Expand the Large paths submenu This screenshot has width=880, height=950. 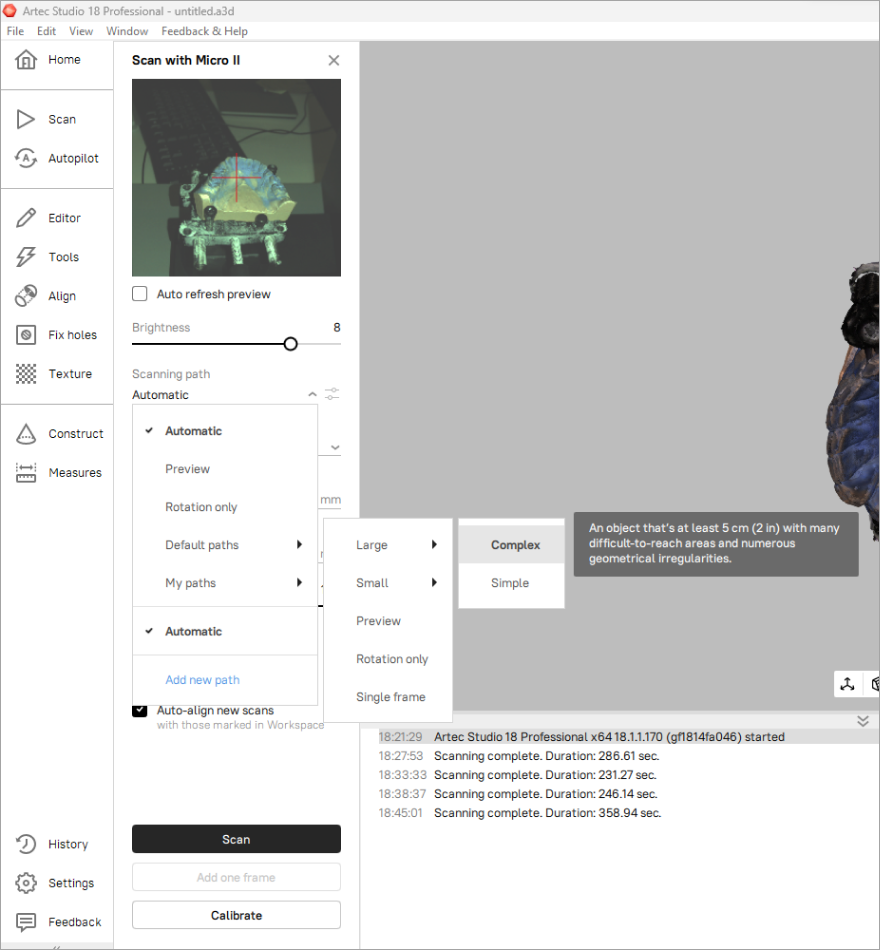(x=388, y=545)
